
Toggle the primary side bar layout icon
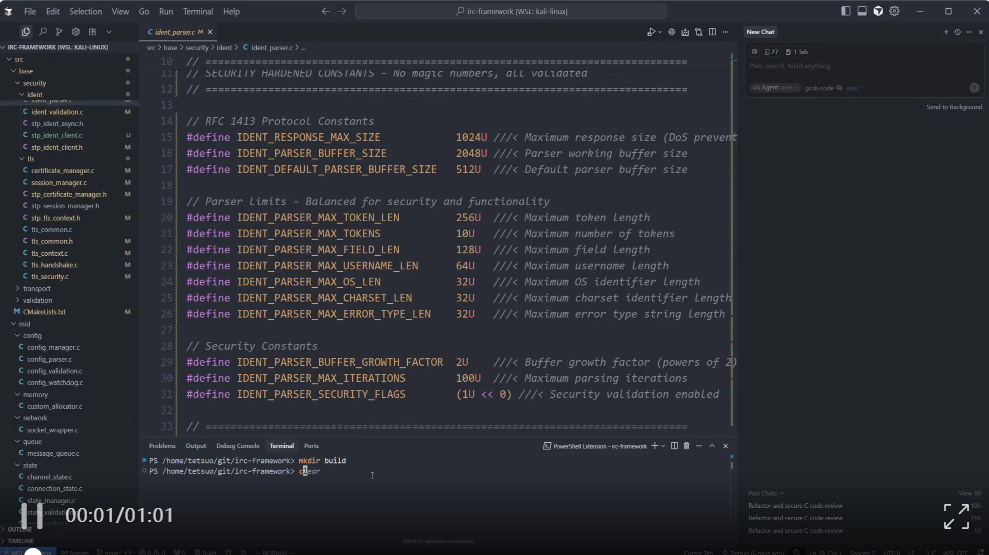click(846, 11)
